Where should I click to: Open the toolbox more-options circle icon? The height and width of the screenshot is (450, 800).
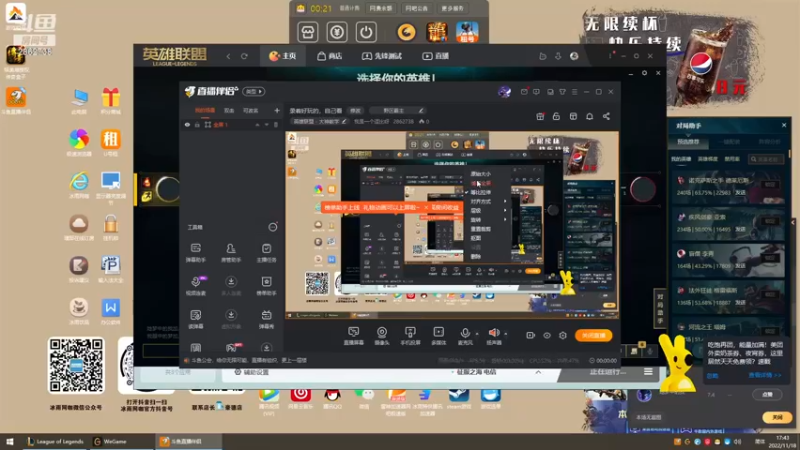(x=272, y=227)
